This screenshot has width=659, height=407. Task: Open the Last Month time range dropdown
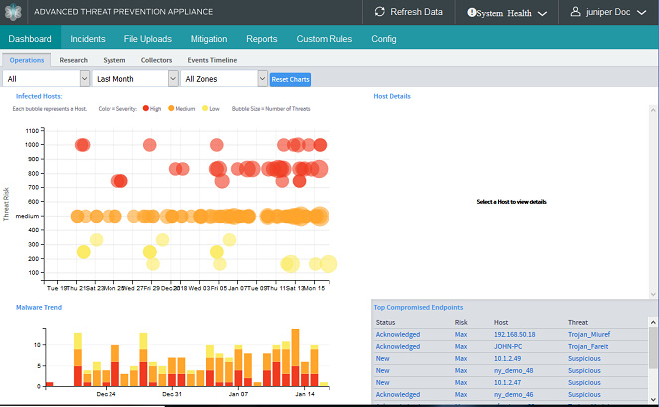pos(134,78)
